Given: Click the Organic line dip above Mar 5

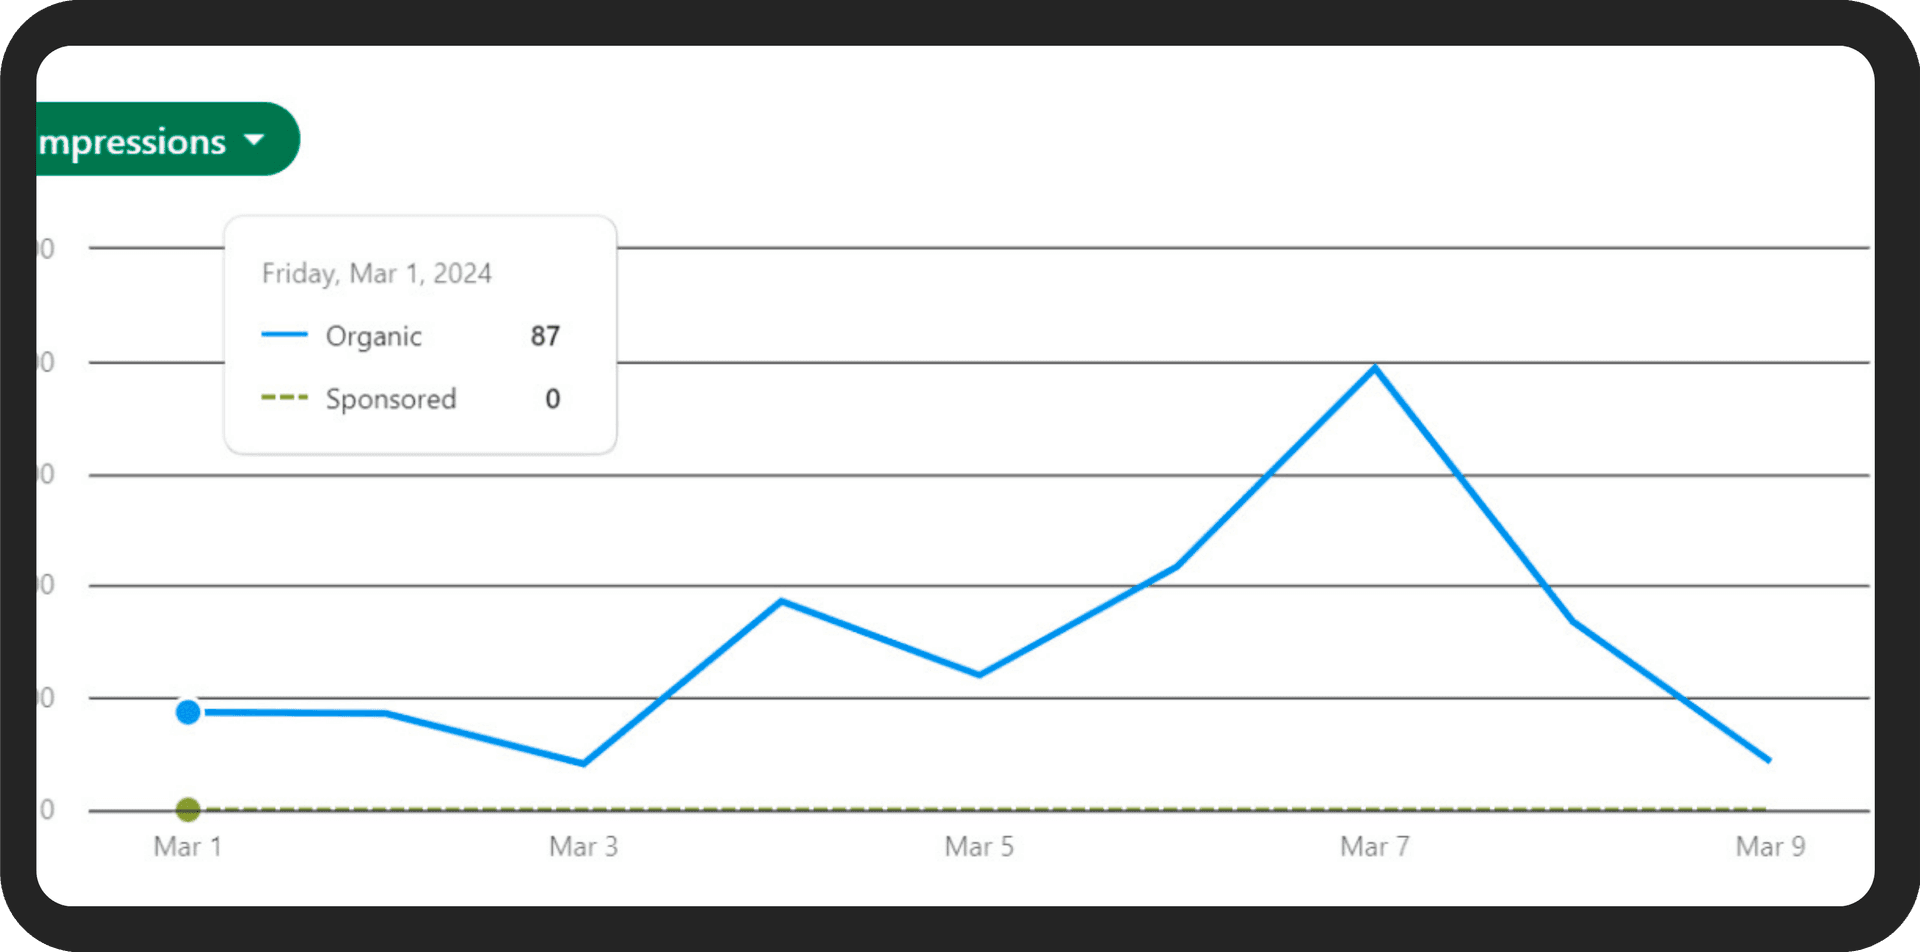Looking at the screenshot, I should point(979,675).
